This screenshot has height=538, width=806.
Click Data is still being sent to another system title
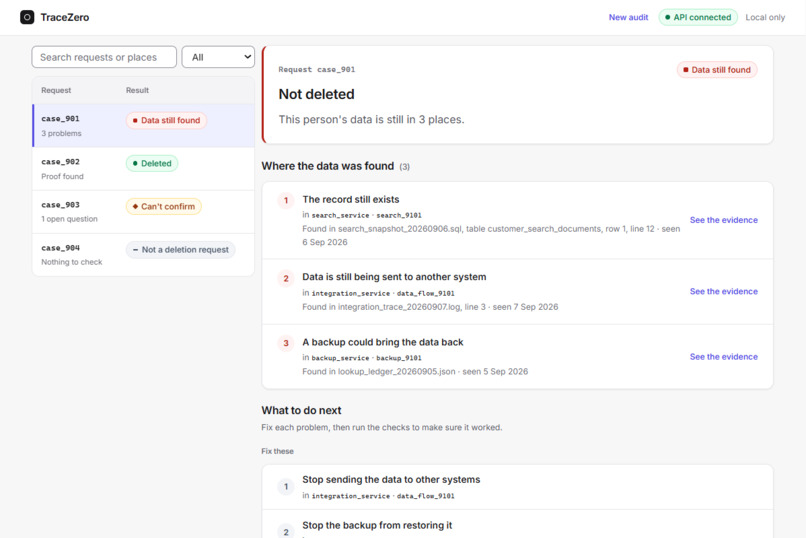point(394,277)
